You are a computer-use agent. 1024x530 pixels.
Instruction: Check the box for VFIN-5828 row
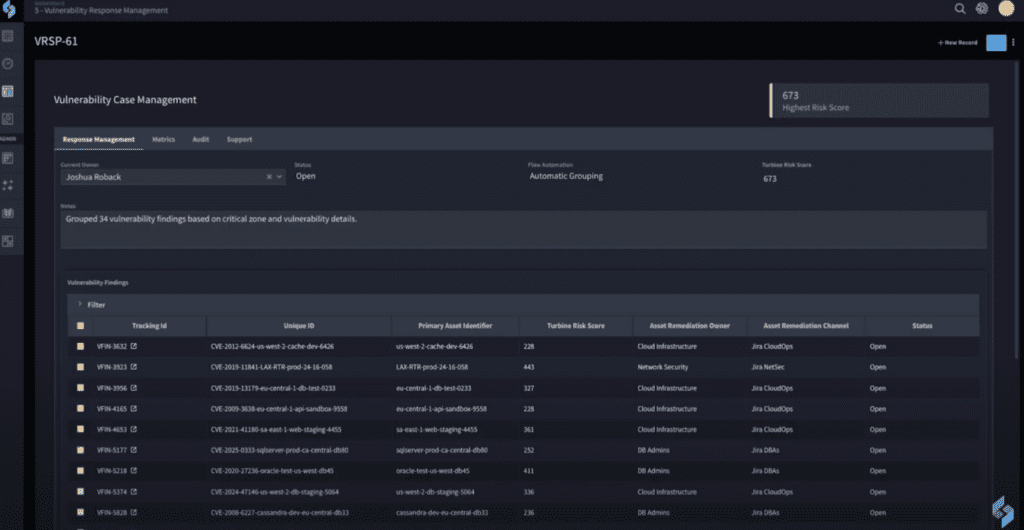80,512
